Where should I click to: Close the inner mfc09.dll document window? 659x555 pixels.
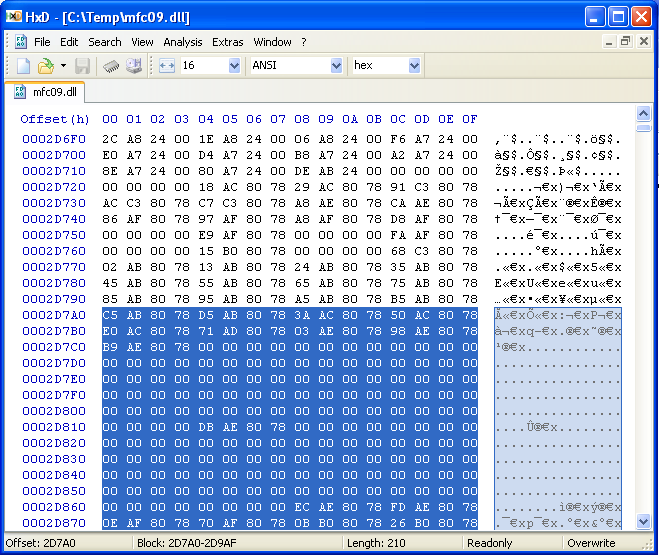pyautogui.click(x=643, y=42)
